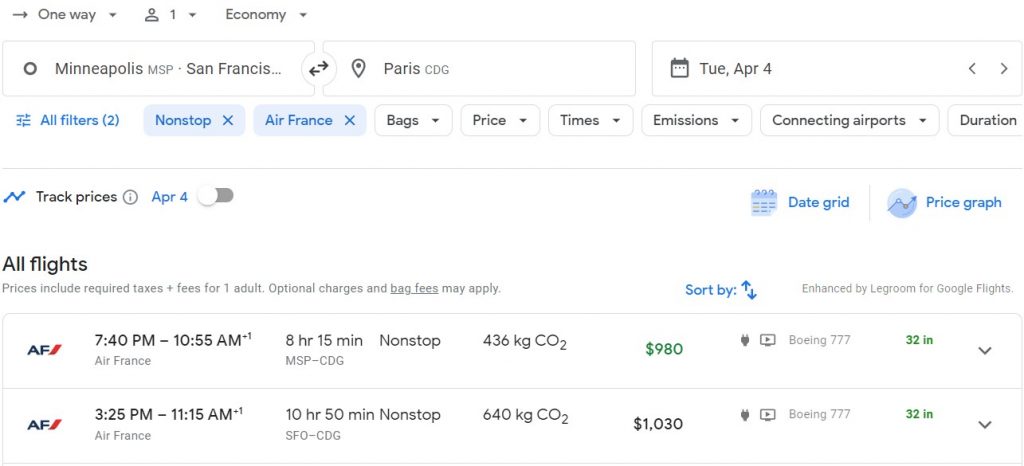This screenshot has width=1024, height=466.
Task: Remove the Nonstop filter chip
Action: (228, 120)
